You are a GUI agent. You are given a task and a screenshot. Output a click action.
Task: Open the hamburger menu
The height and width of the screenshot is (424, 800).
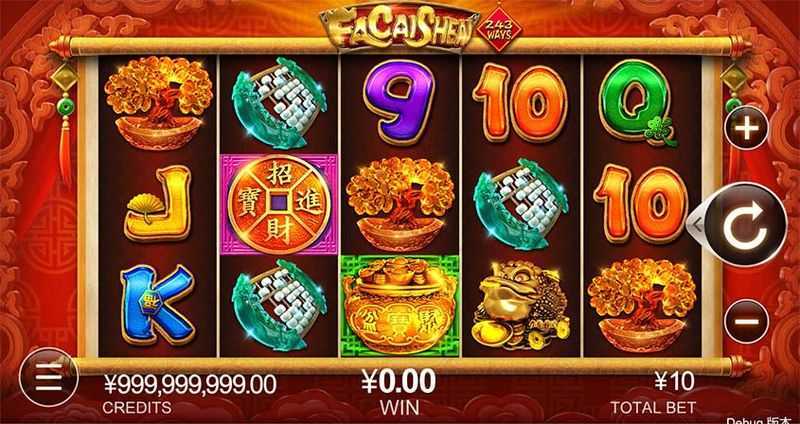click(x=48, y=377)
